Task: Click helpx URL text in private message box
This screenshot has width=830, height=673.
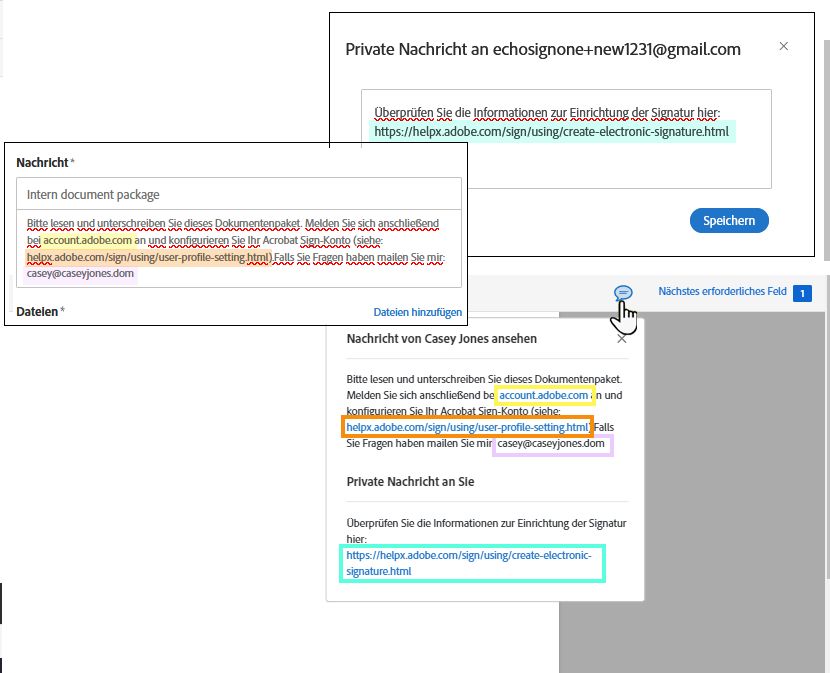Action: (552, 131)
